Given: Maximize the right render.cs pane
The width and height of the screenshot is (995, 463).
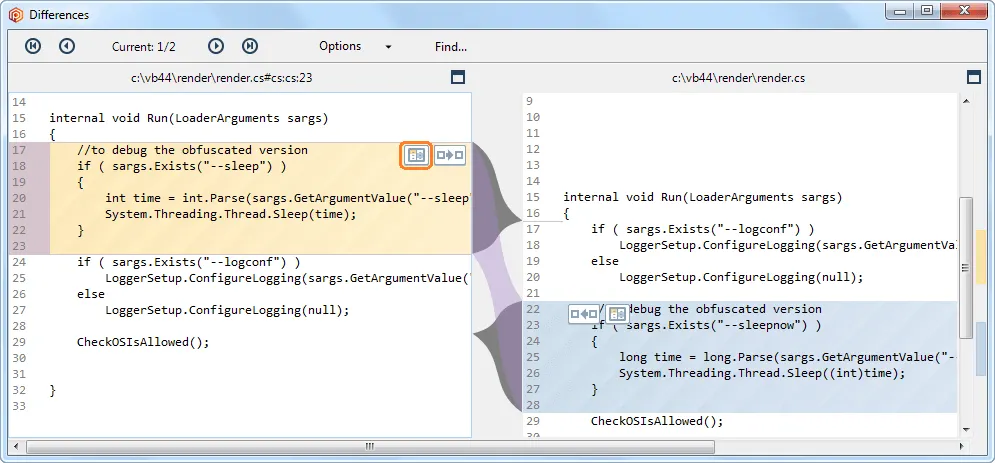Looking at the screenshot, I should 974,77.
